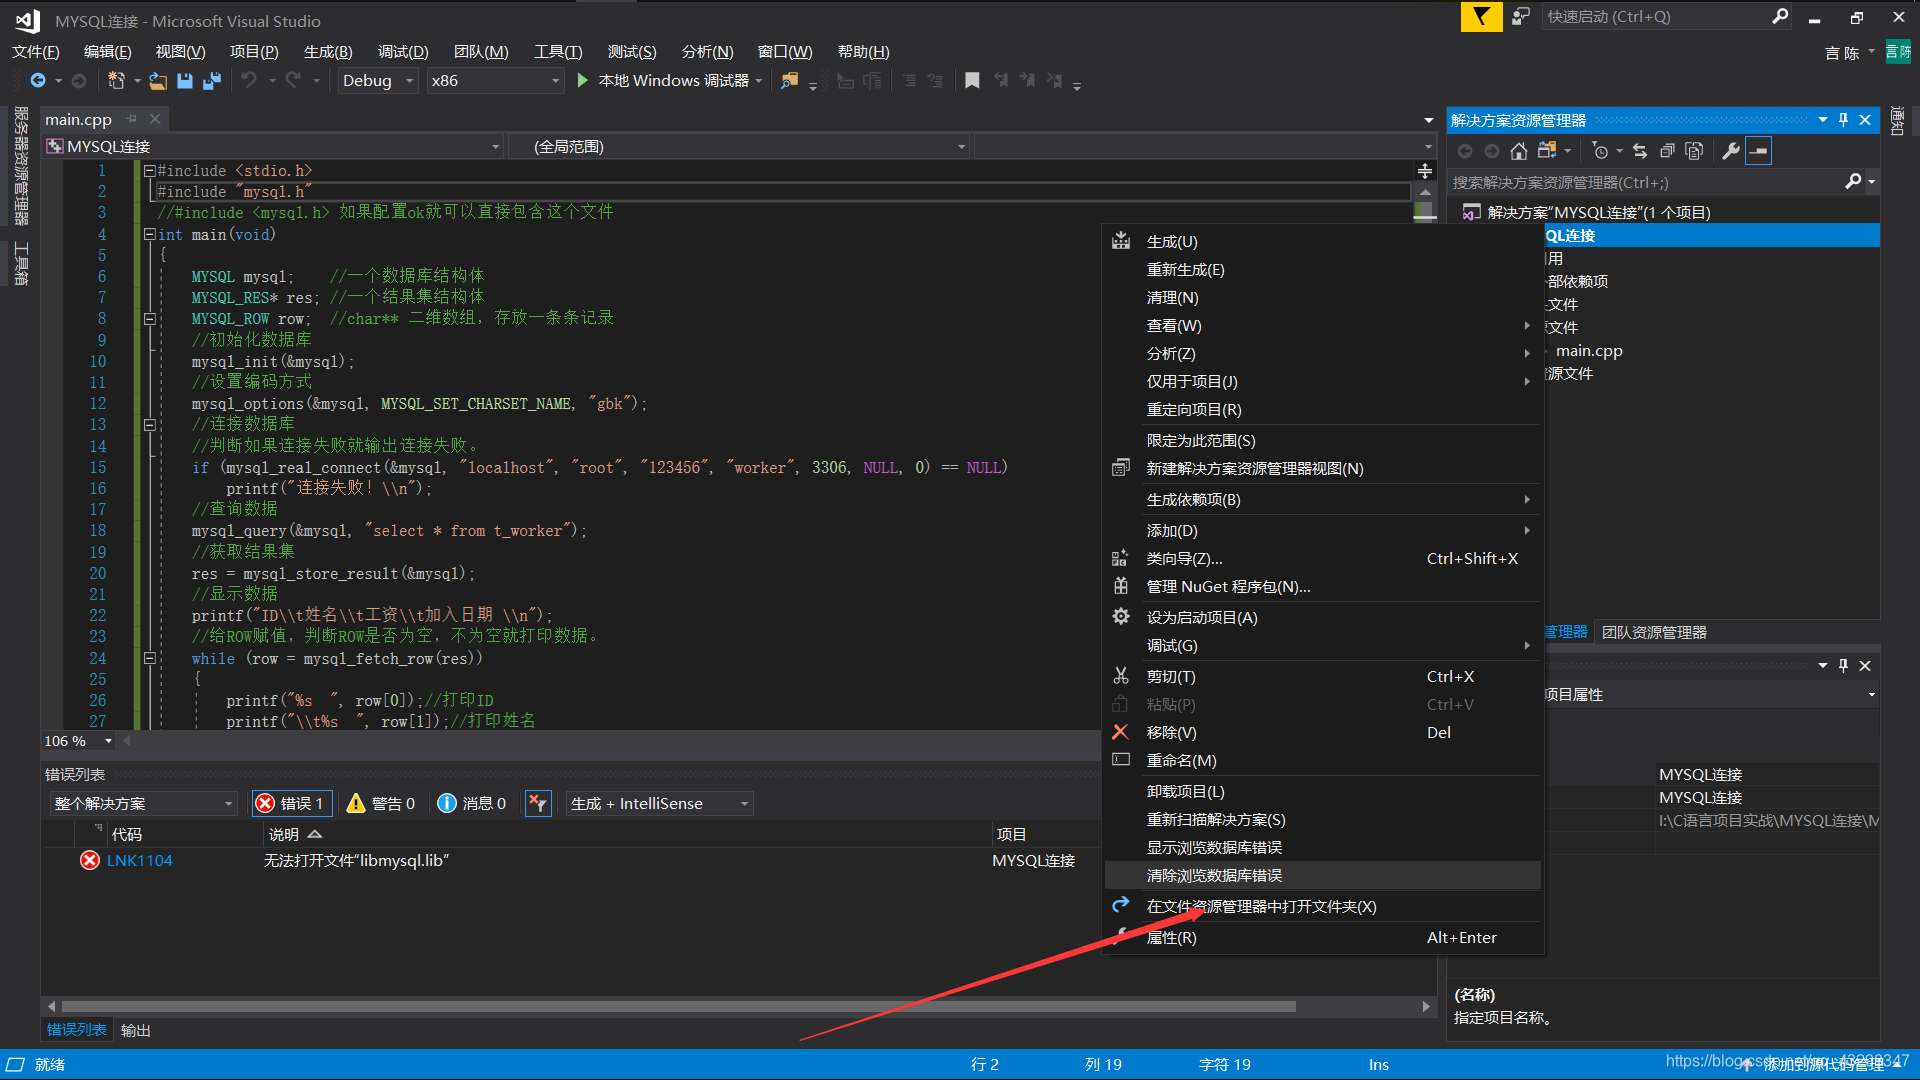Toggle the Warnings 0 filter button
This screenshot has width=1920, height=1080.
tap(381, 803)
